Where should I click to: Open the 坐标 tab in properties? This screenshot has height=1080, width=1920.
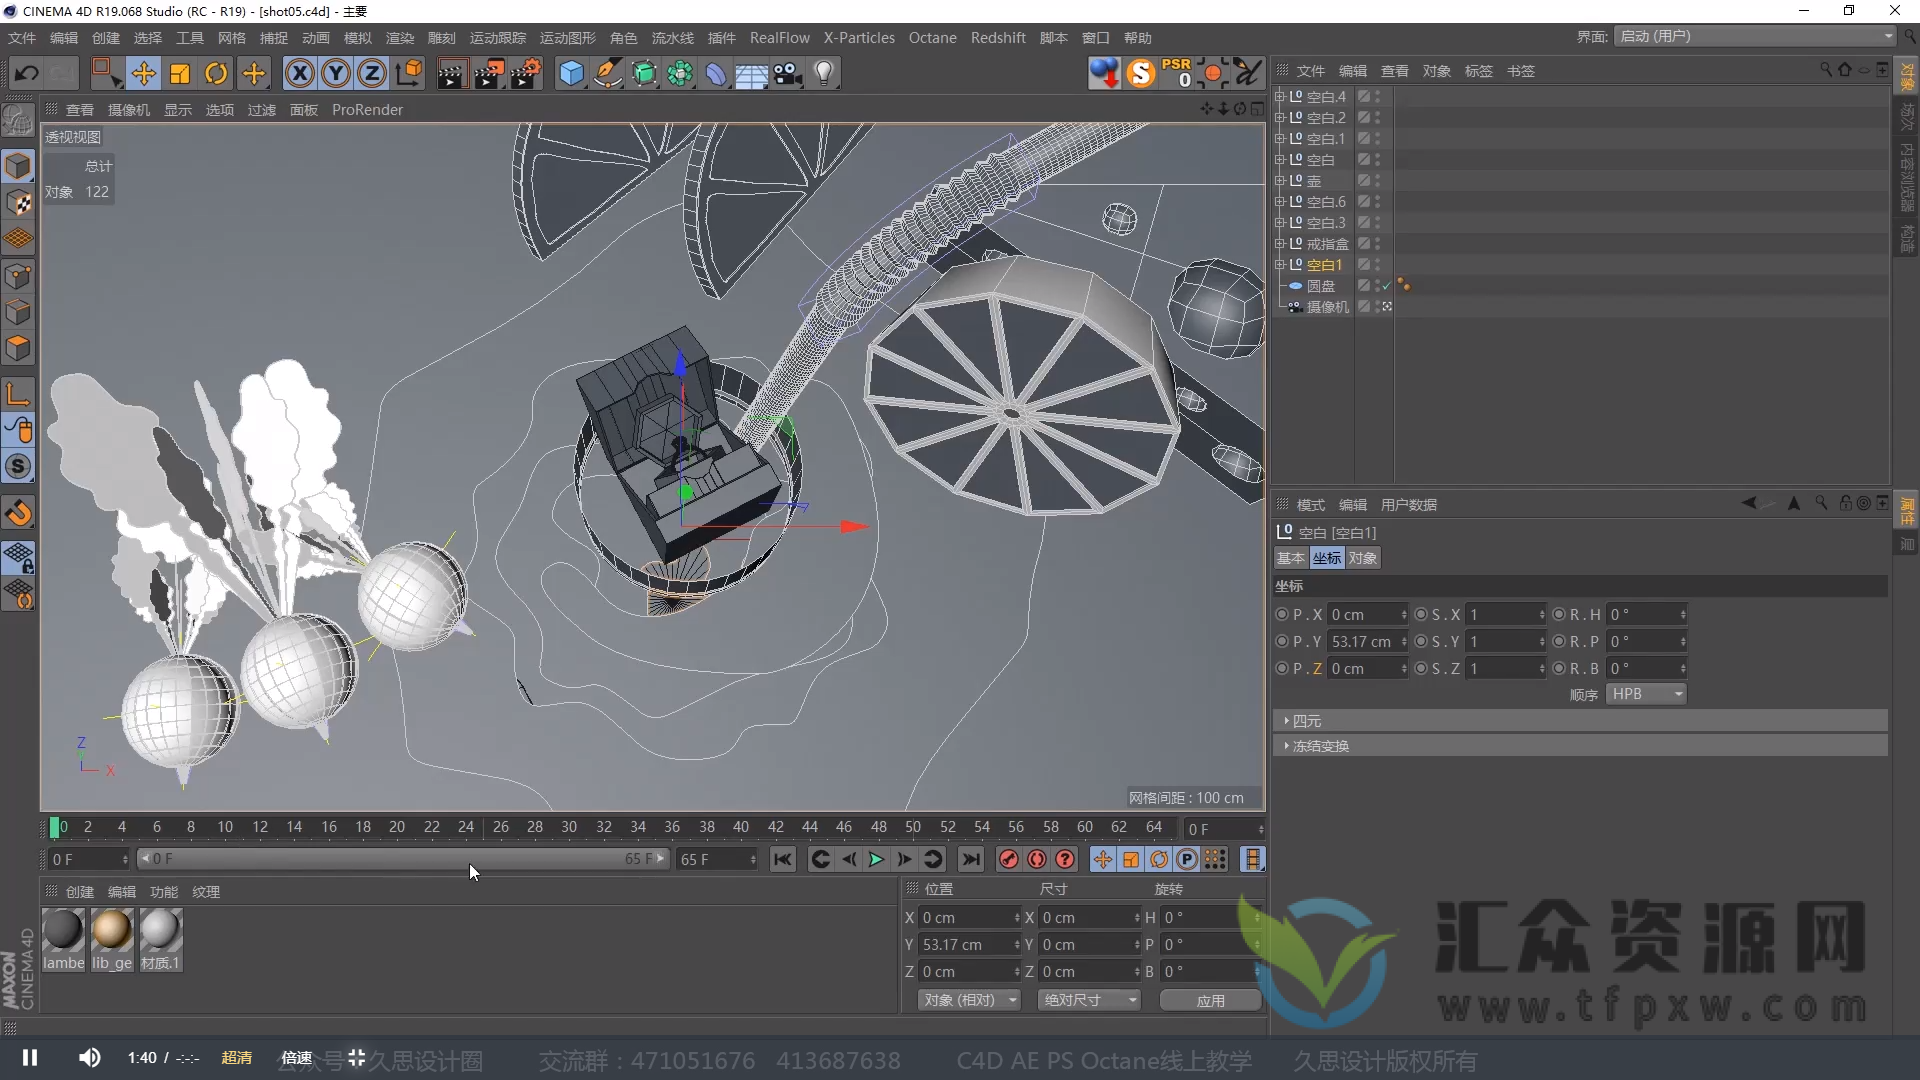click(1327, 556)
